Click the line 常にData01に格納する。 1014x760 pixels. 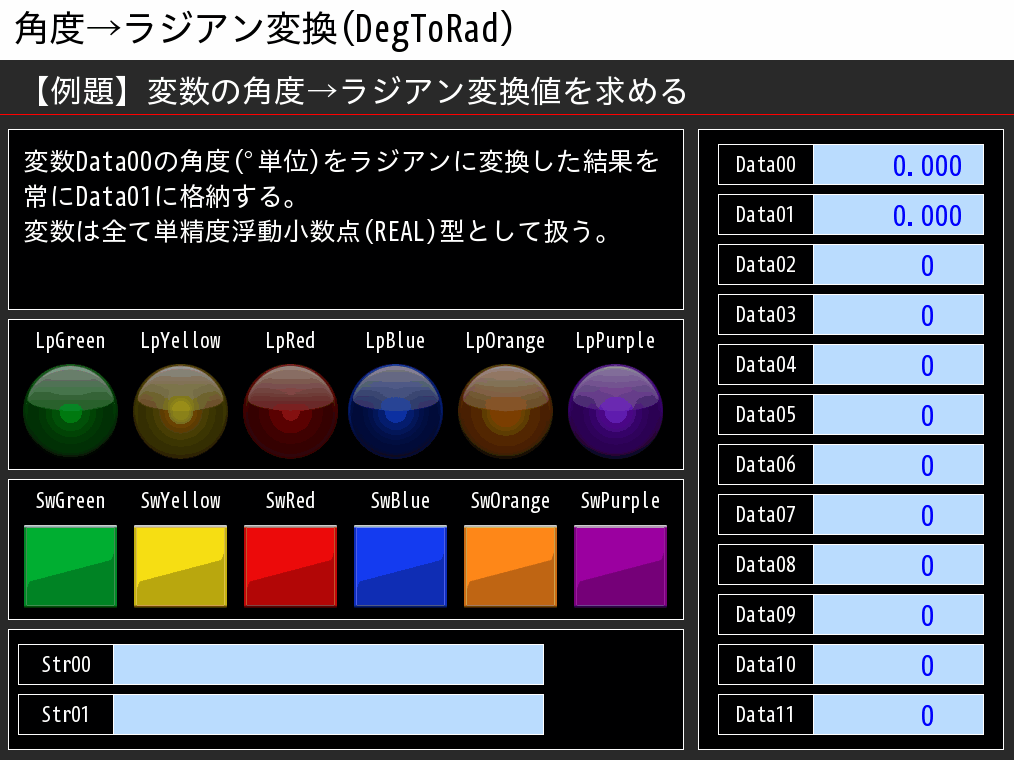(160, 196)
